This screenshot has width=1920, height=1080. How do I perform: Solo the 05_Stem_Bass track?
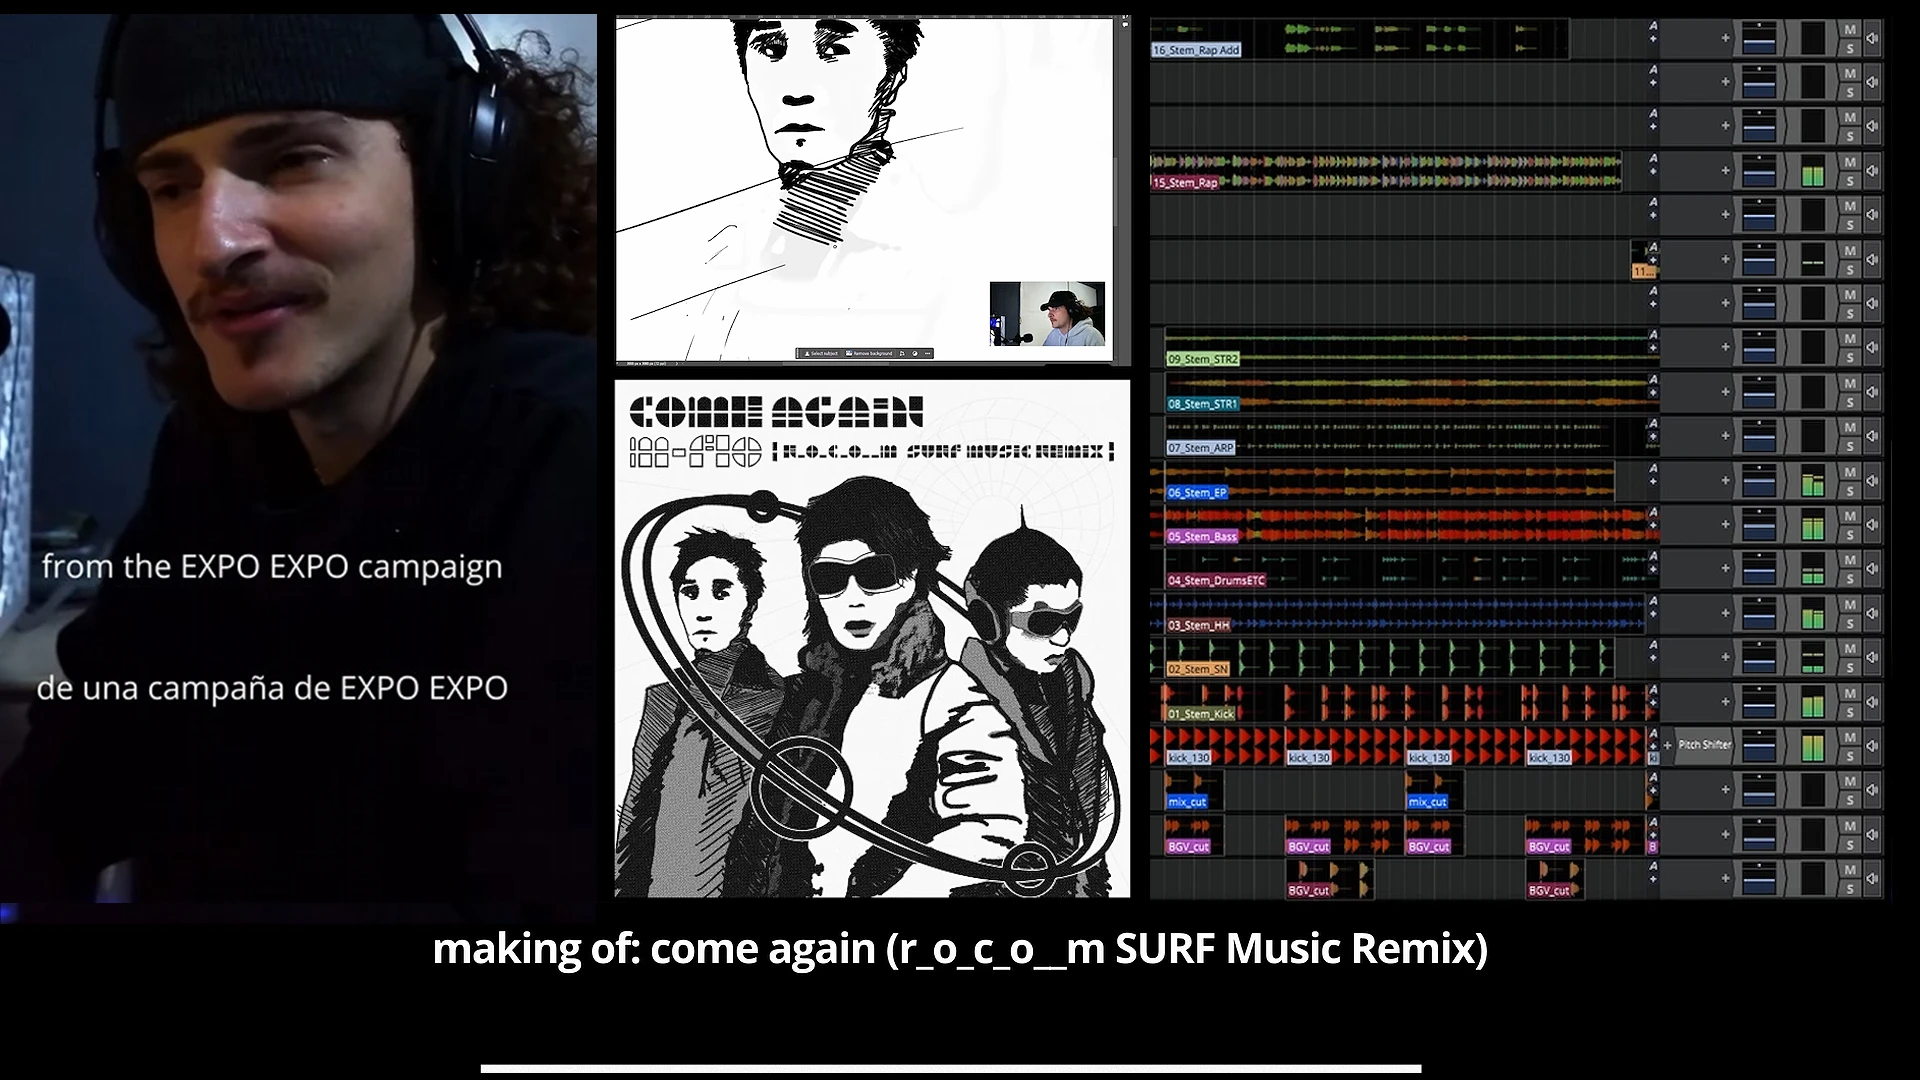tap(1850, 534)
